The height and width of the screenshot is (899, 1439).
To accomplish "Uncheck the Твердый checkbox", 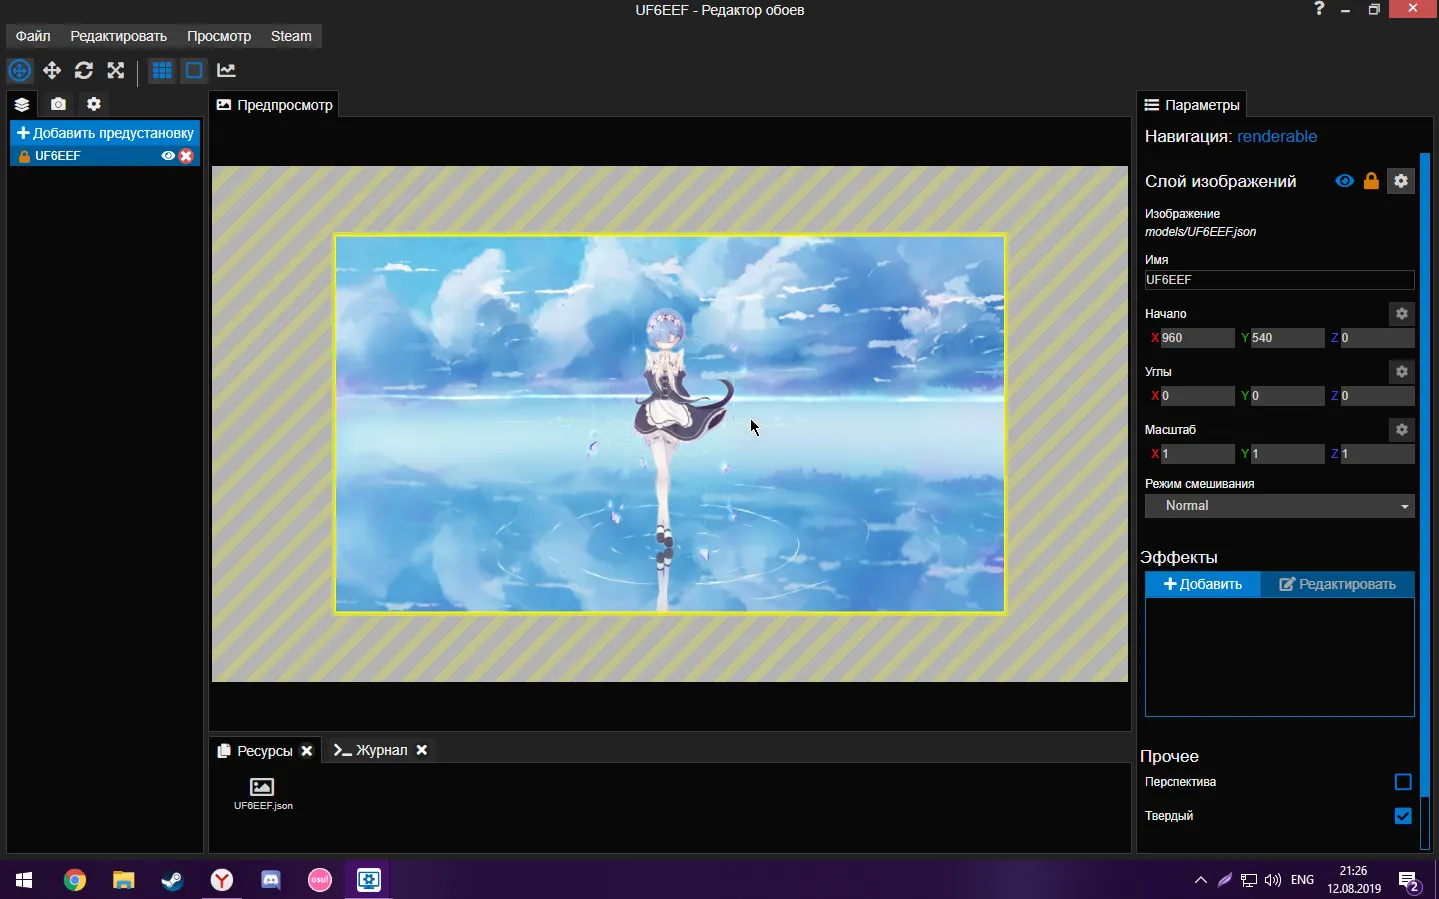I will coord(1403,816).
